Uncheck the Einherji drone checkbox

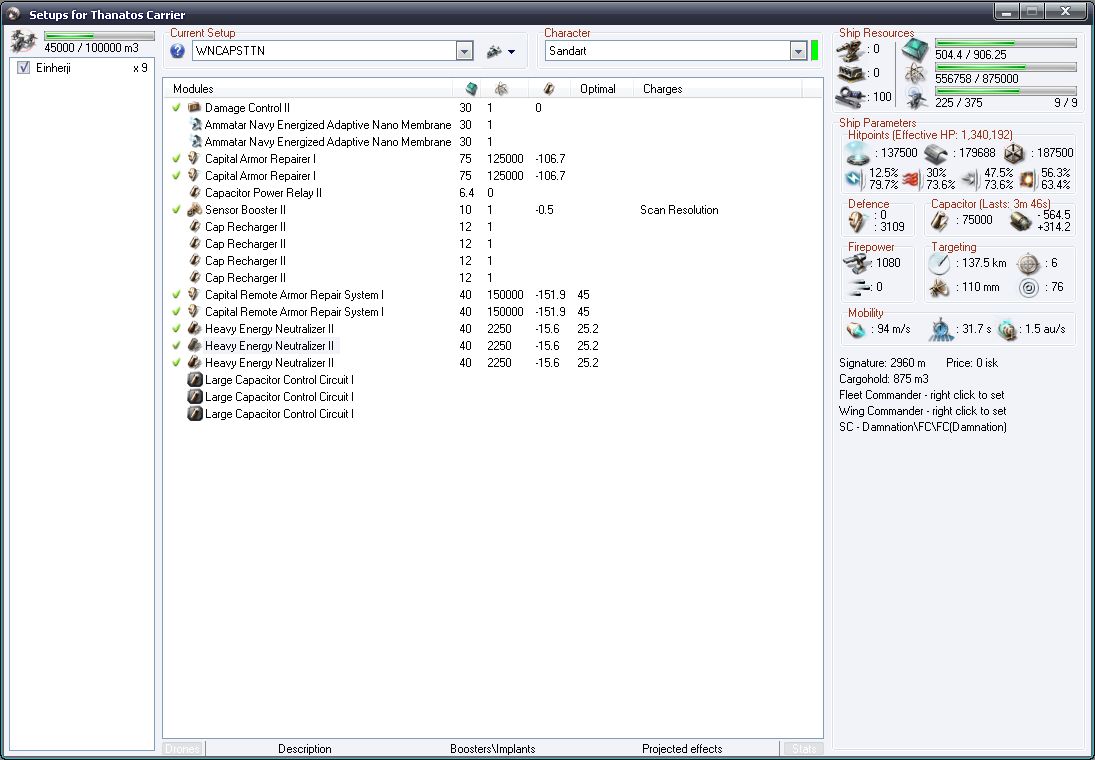click(24, 68)
